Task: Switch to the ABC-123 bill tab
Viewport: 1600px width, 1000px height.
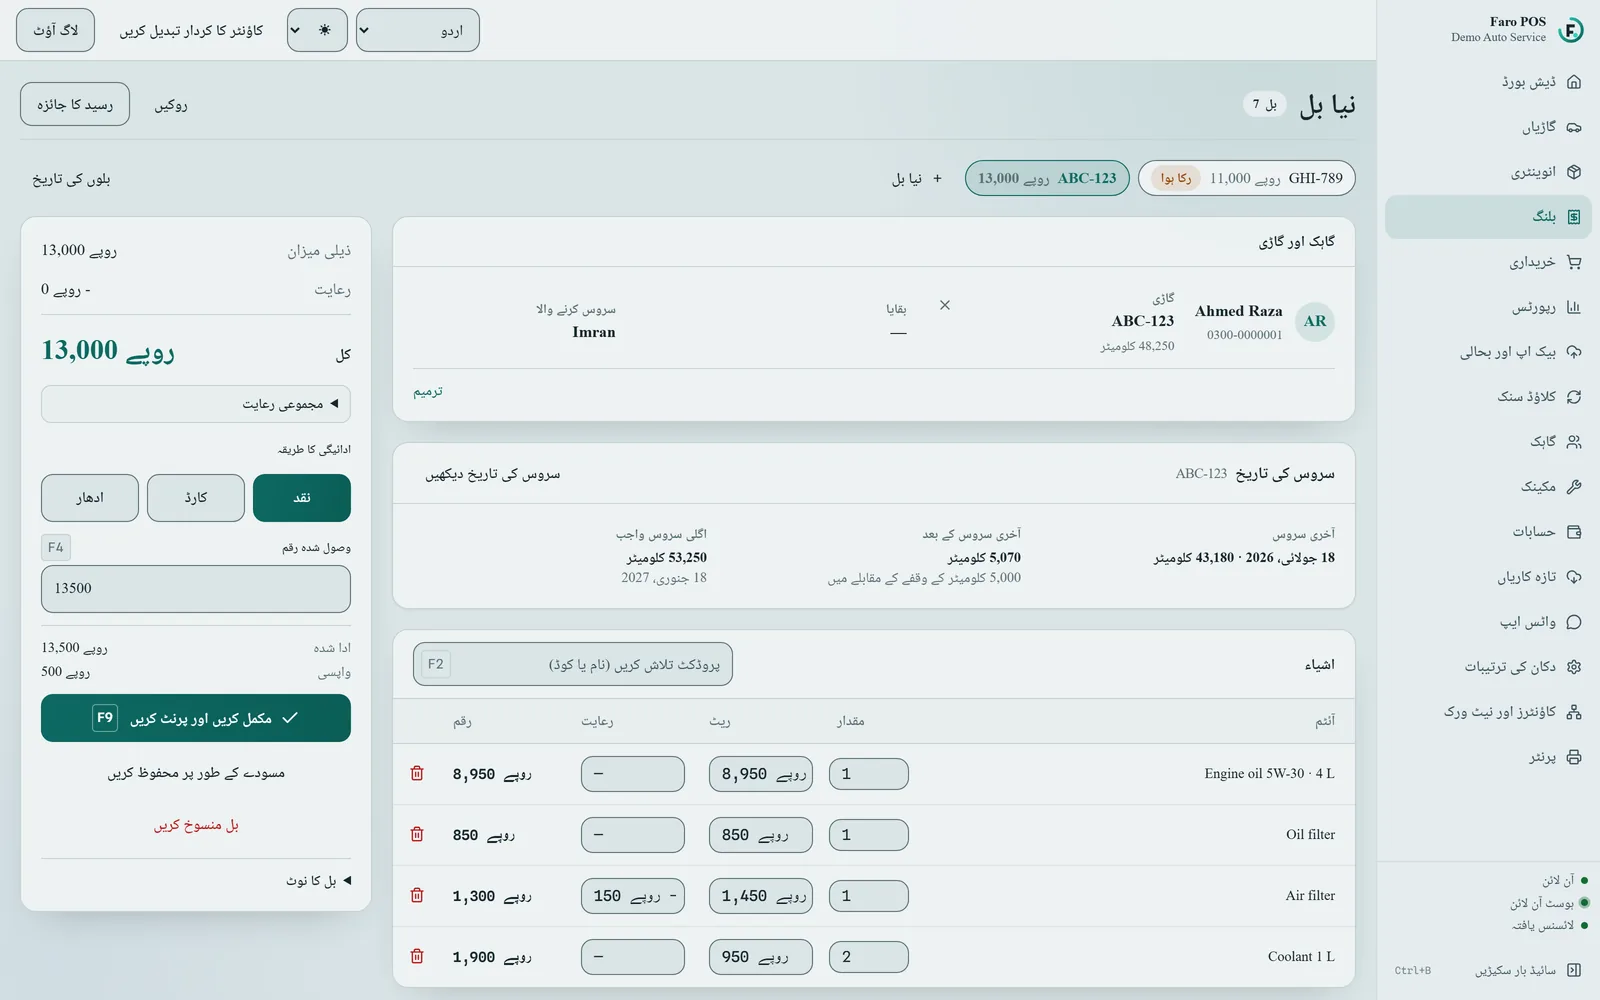Action: click(x=1047, y=178)
